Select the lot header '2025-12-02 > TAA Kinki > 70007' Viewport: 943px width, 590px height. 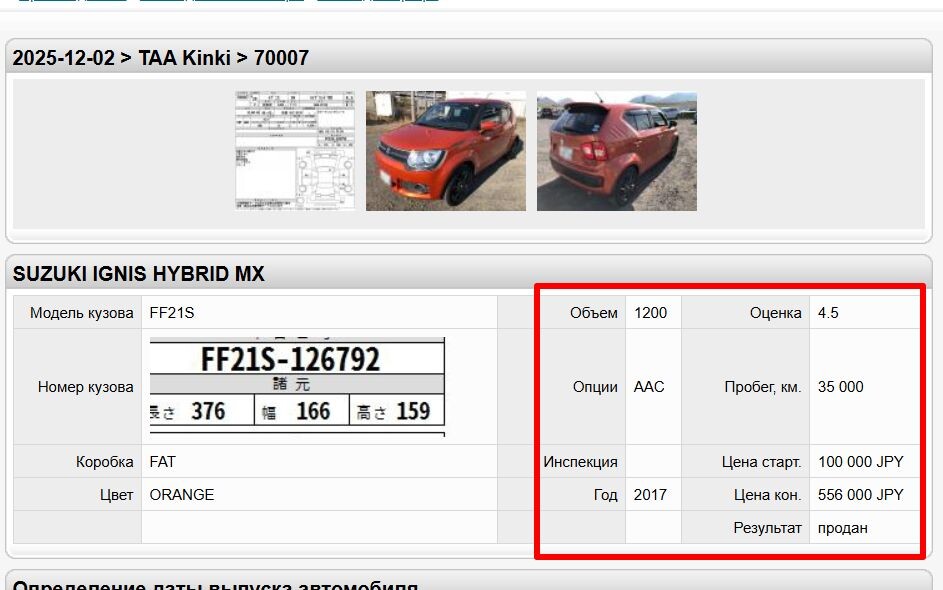tap(161, 58)
